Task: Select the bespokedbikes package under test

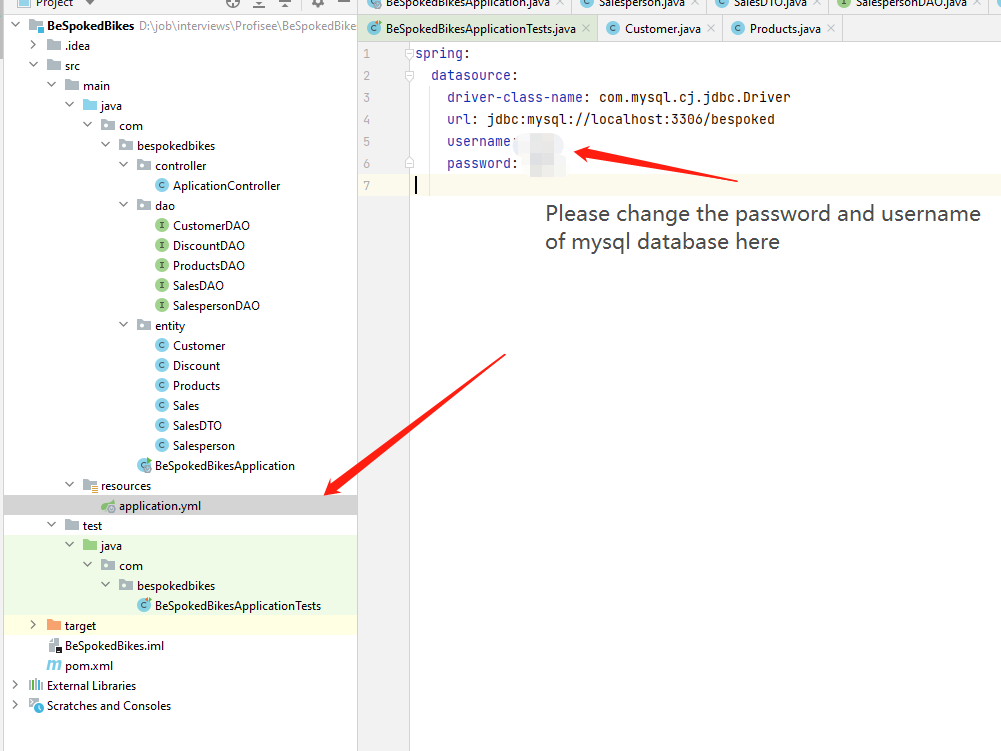Action: tap(176, 586)
